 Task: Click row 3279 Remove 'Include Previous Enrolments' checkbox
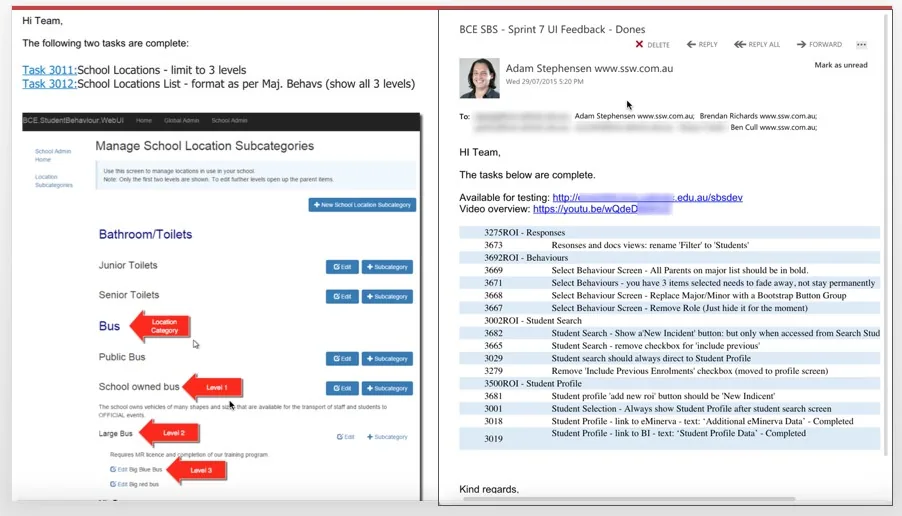[669, 371]
